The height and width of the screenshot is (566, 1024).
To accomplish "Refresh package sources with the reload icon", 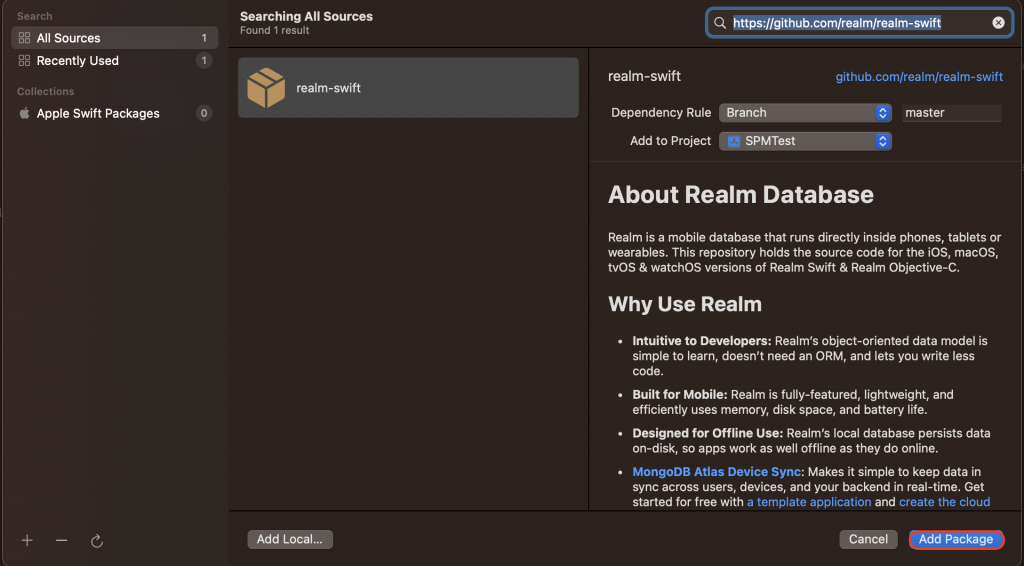I will click(97, 541).
